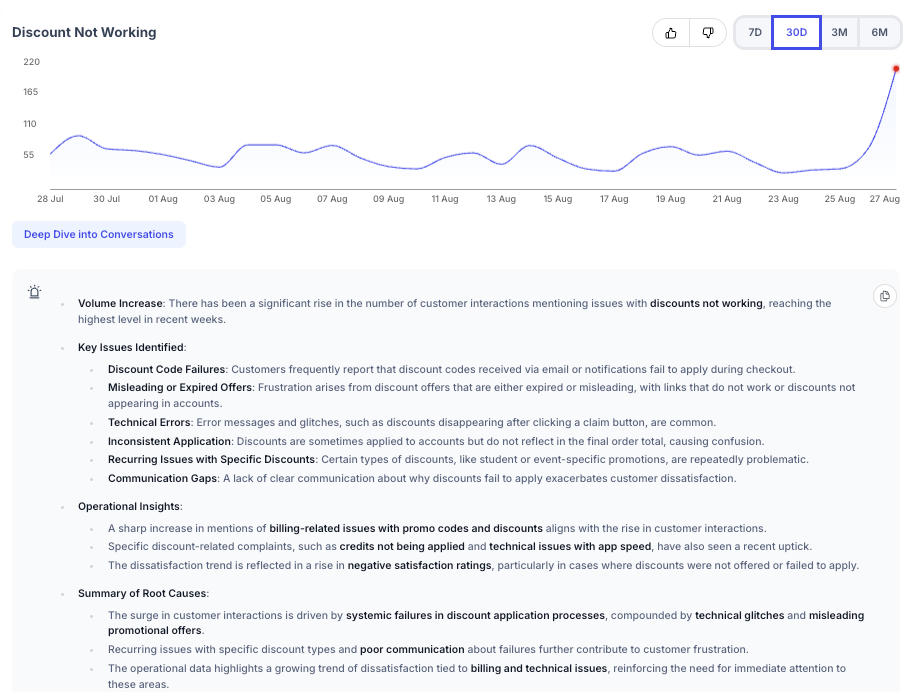This screenshot has width=909, height=692.
Task: Click the red peak marker on 27 Aug
Action: (895, 68)
